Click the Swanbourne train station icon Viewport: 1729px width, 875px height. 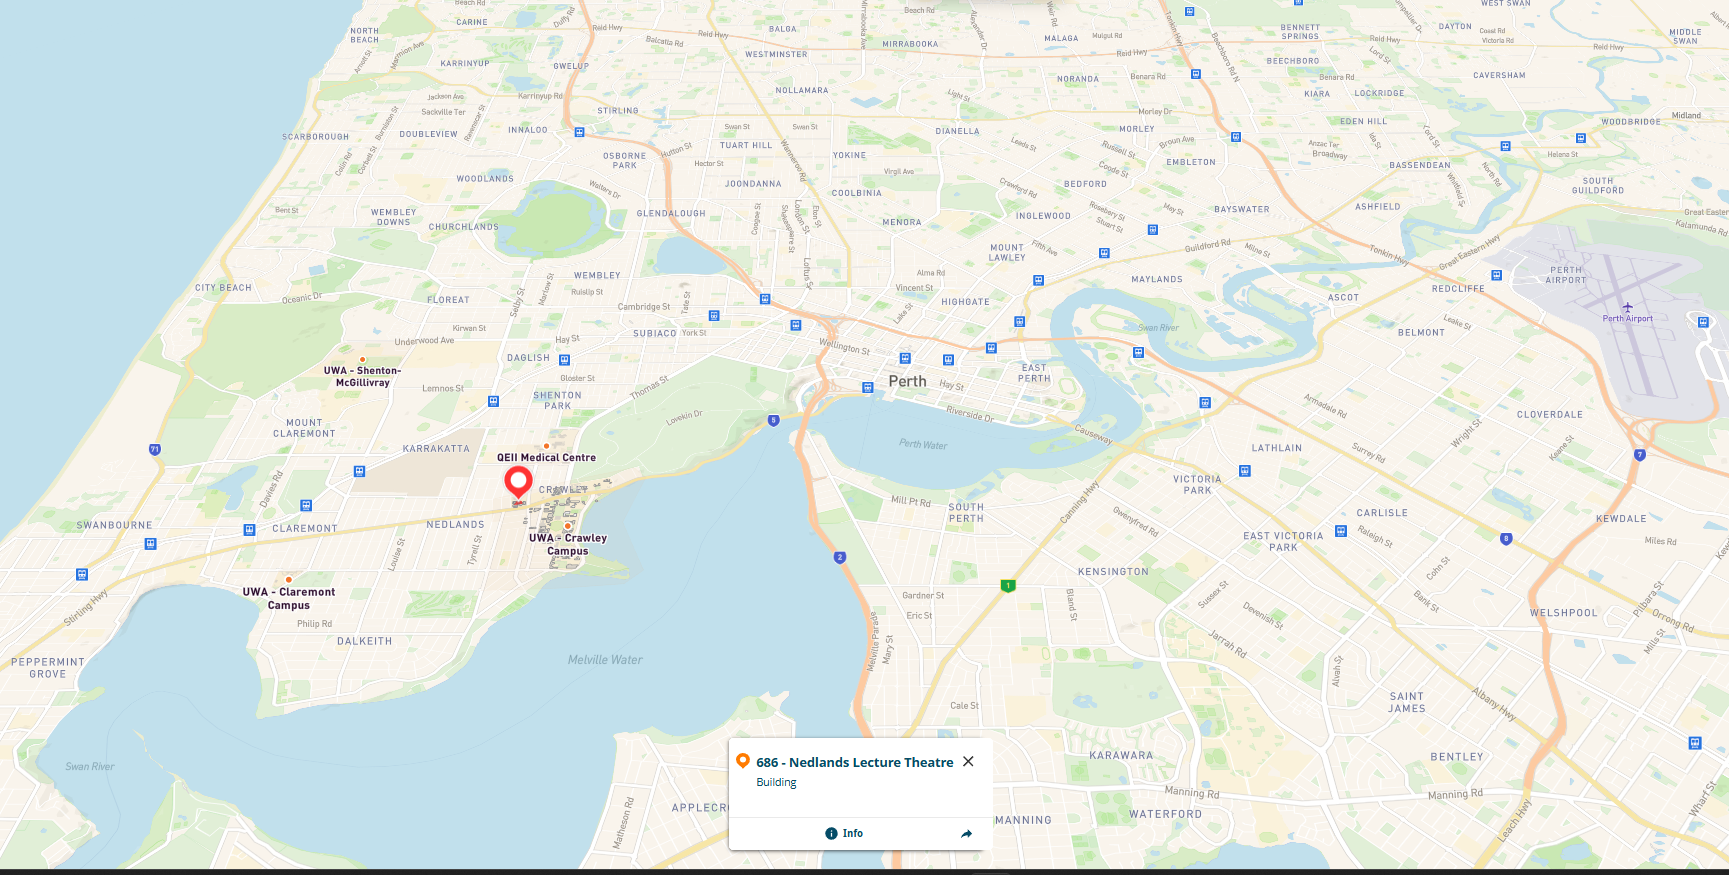(x=150, y=544)
